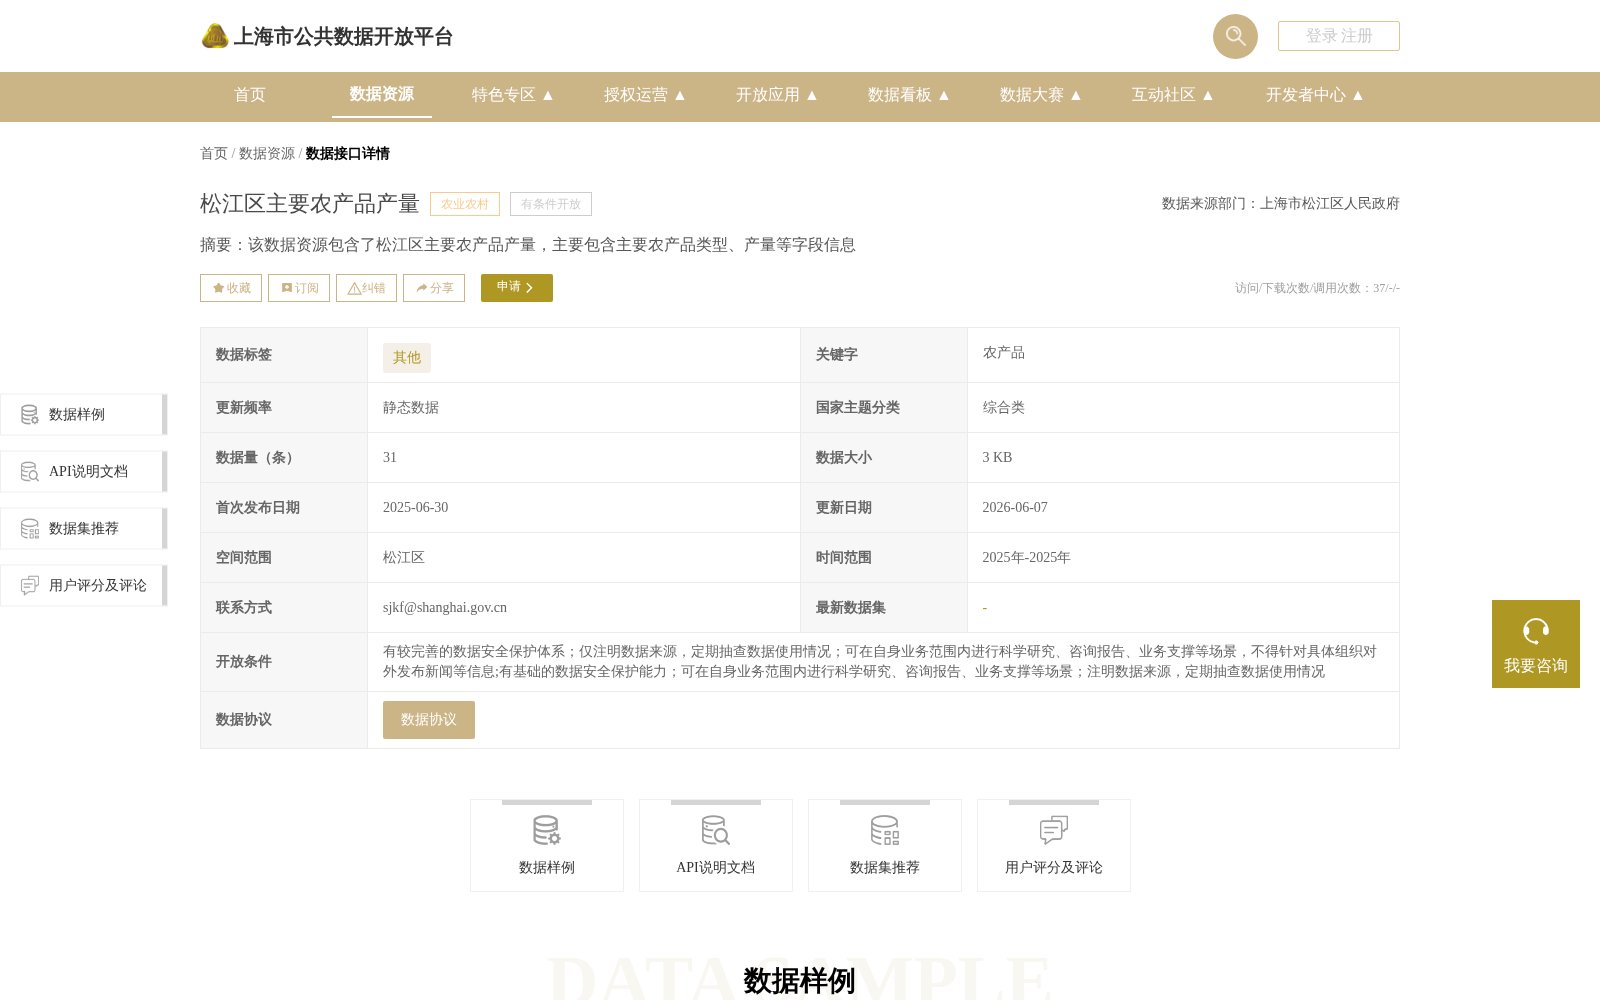Click the 数据来源部门 source department text
1600x1000 pixels.
pos(1281,204)
